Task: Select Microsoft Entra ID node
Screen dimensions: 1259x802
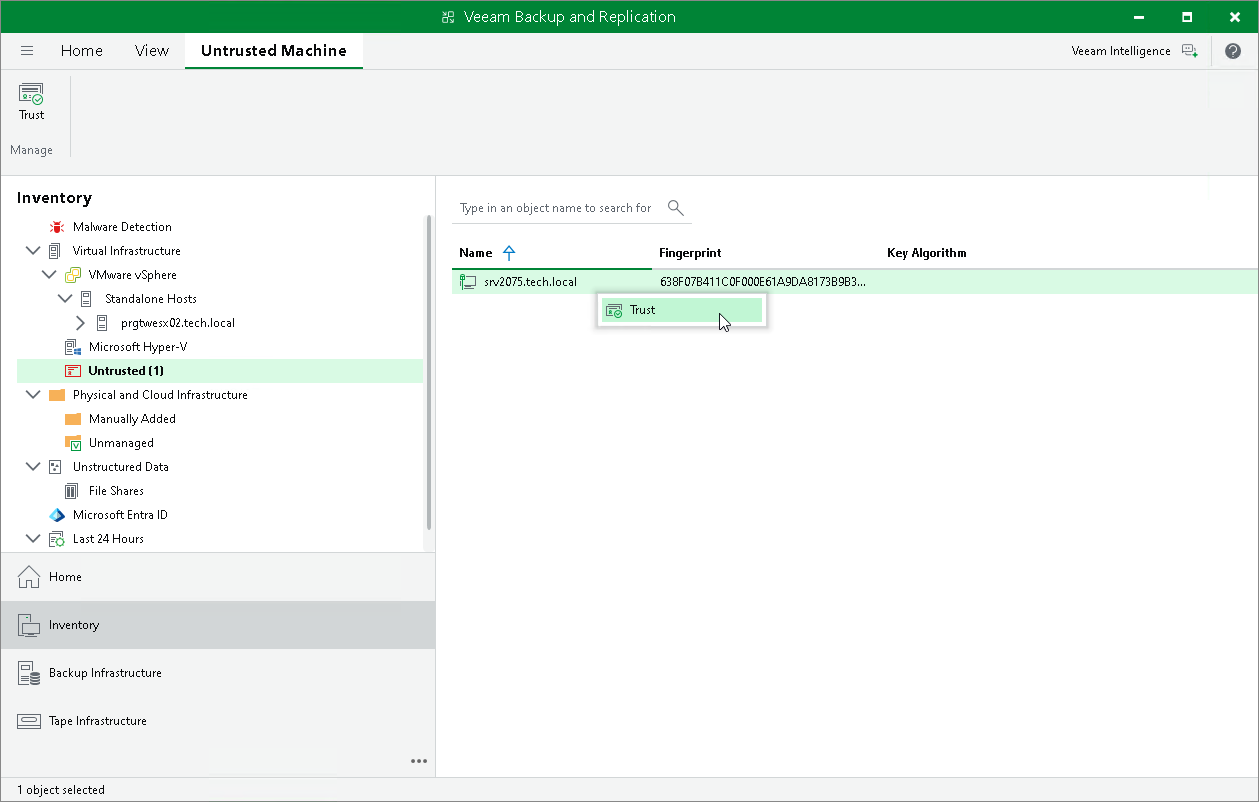Action: coord(120,515)
